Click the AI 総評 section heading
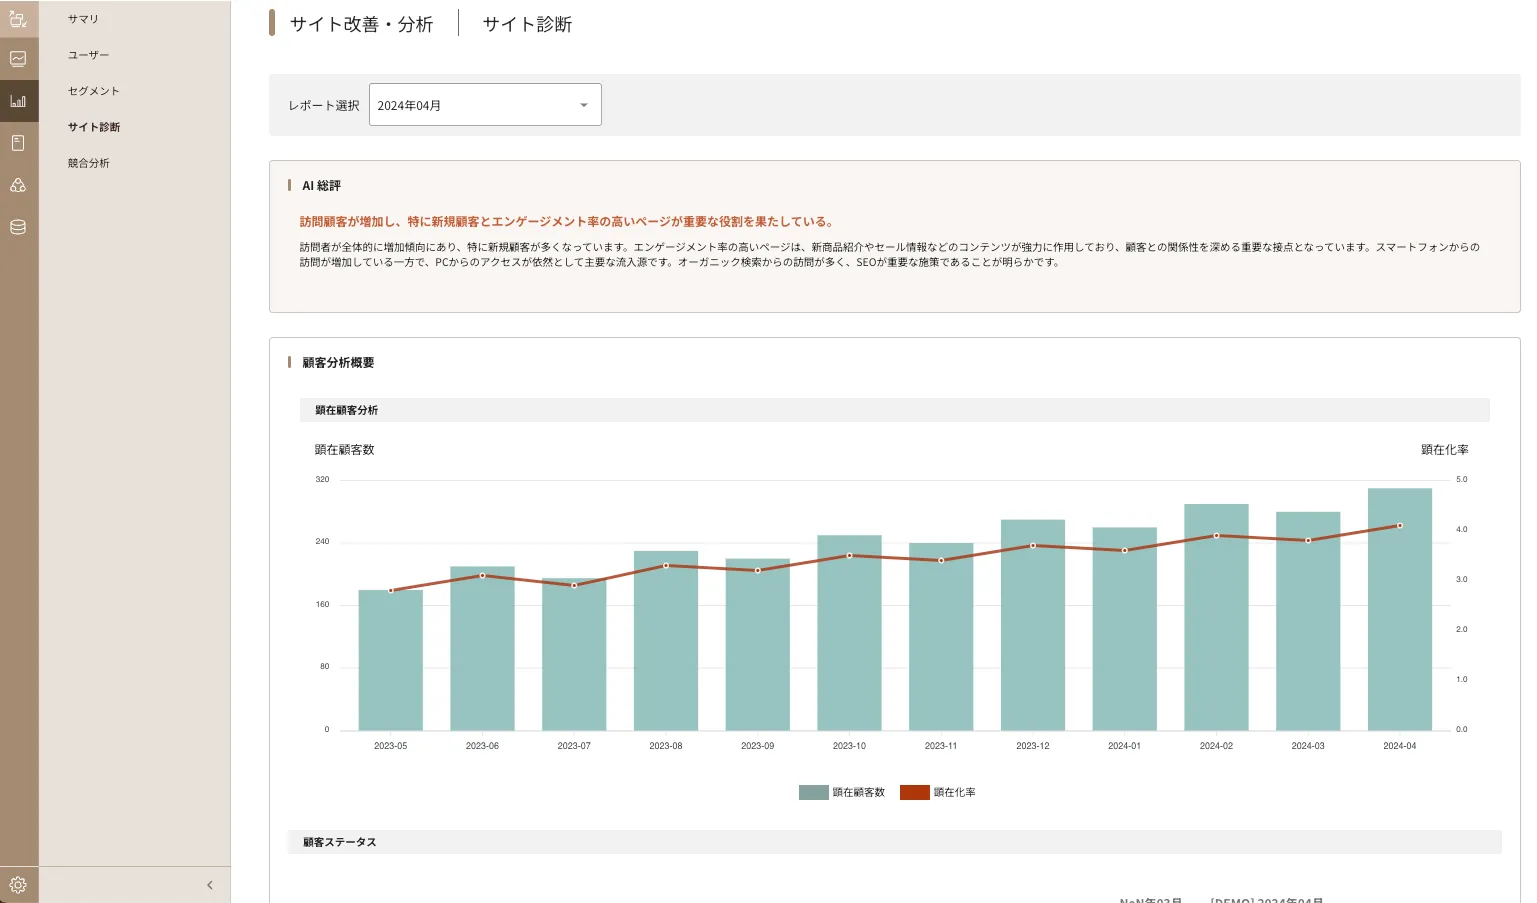This screenshot has height=903, width=1537. pos(322,186)
